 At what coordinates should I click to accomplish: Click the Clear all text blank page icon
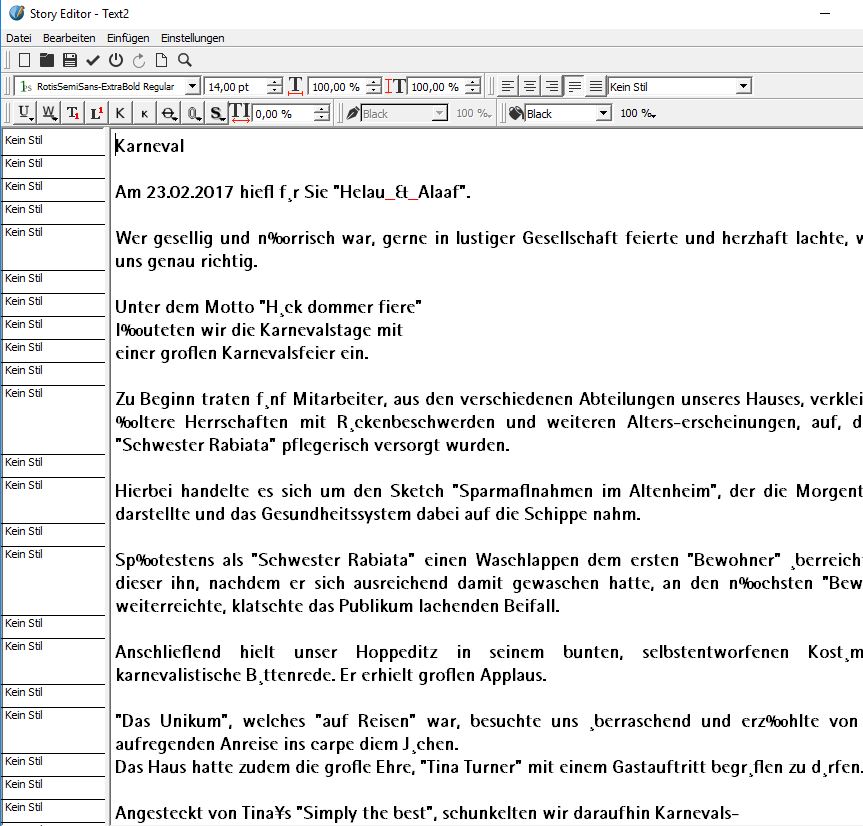(24, 61)
